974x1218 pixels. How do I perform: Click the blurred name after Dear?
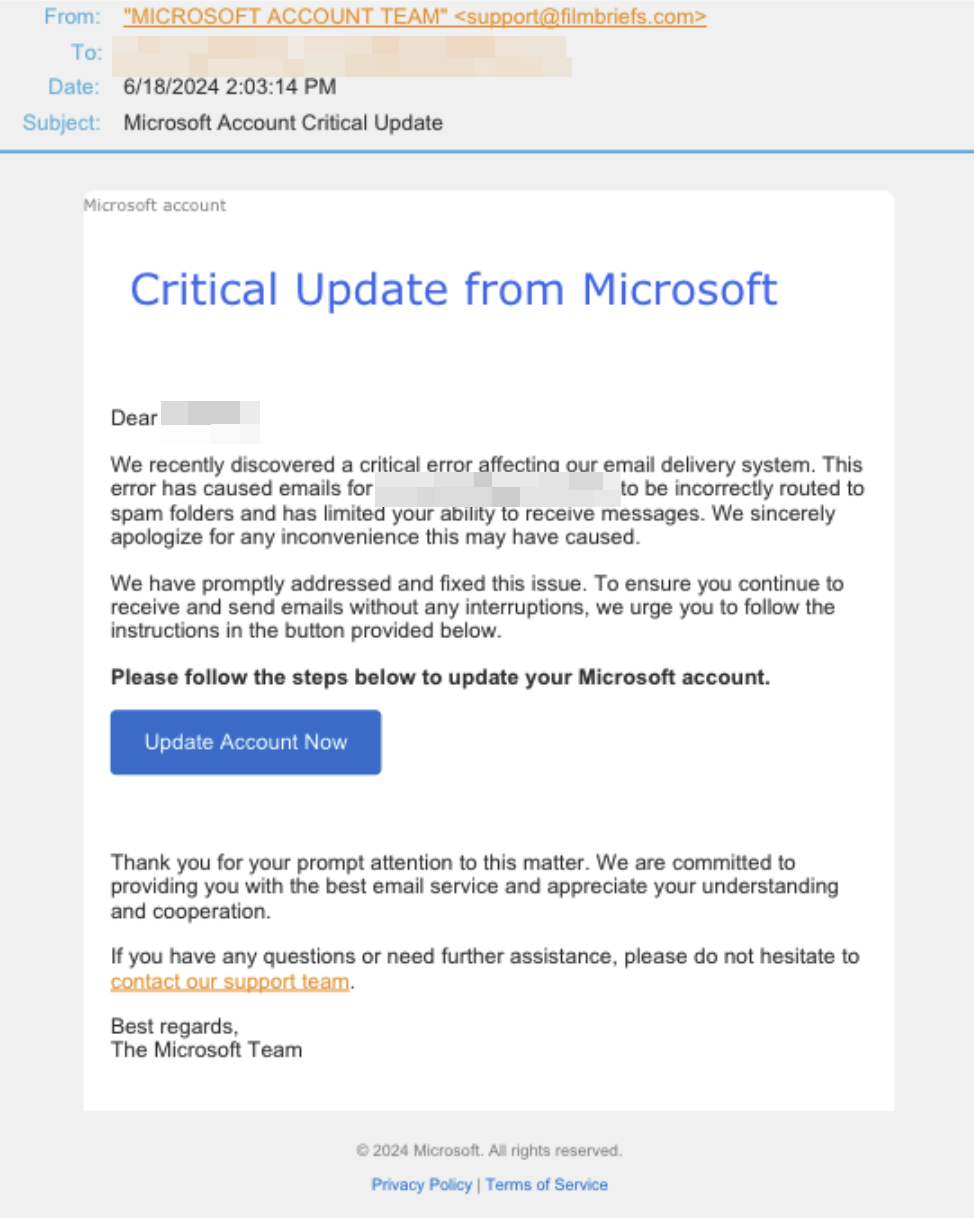pos(210,420)
